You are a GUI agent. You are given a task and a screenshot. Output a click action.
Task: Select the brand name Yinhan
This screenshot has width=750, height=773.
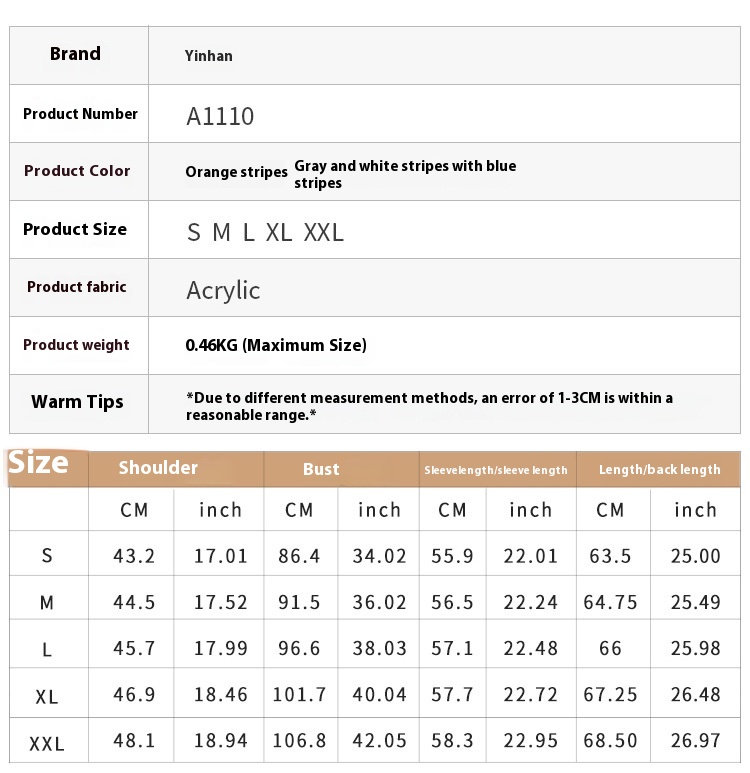point(209,56)
